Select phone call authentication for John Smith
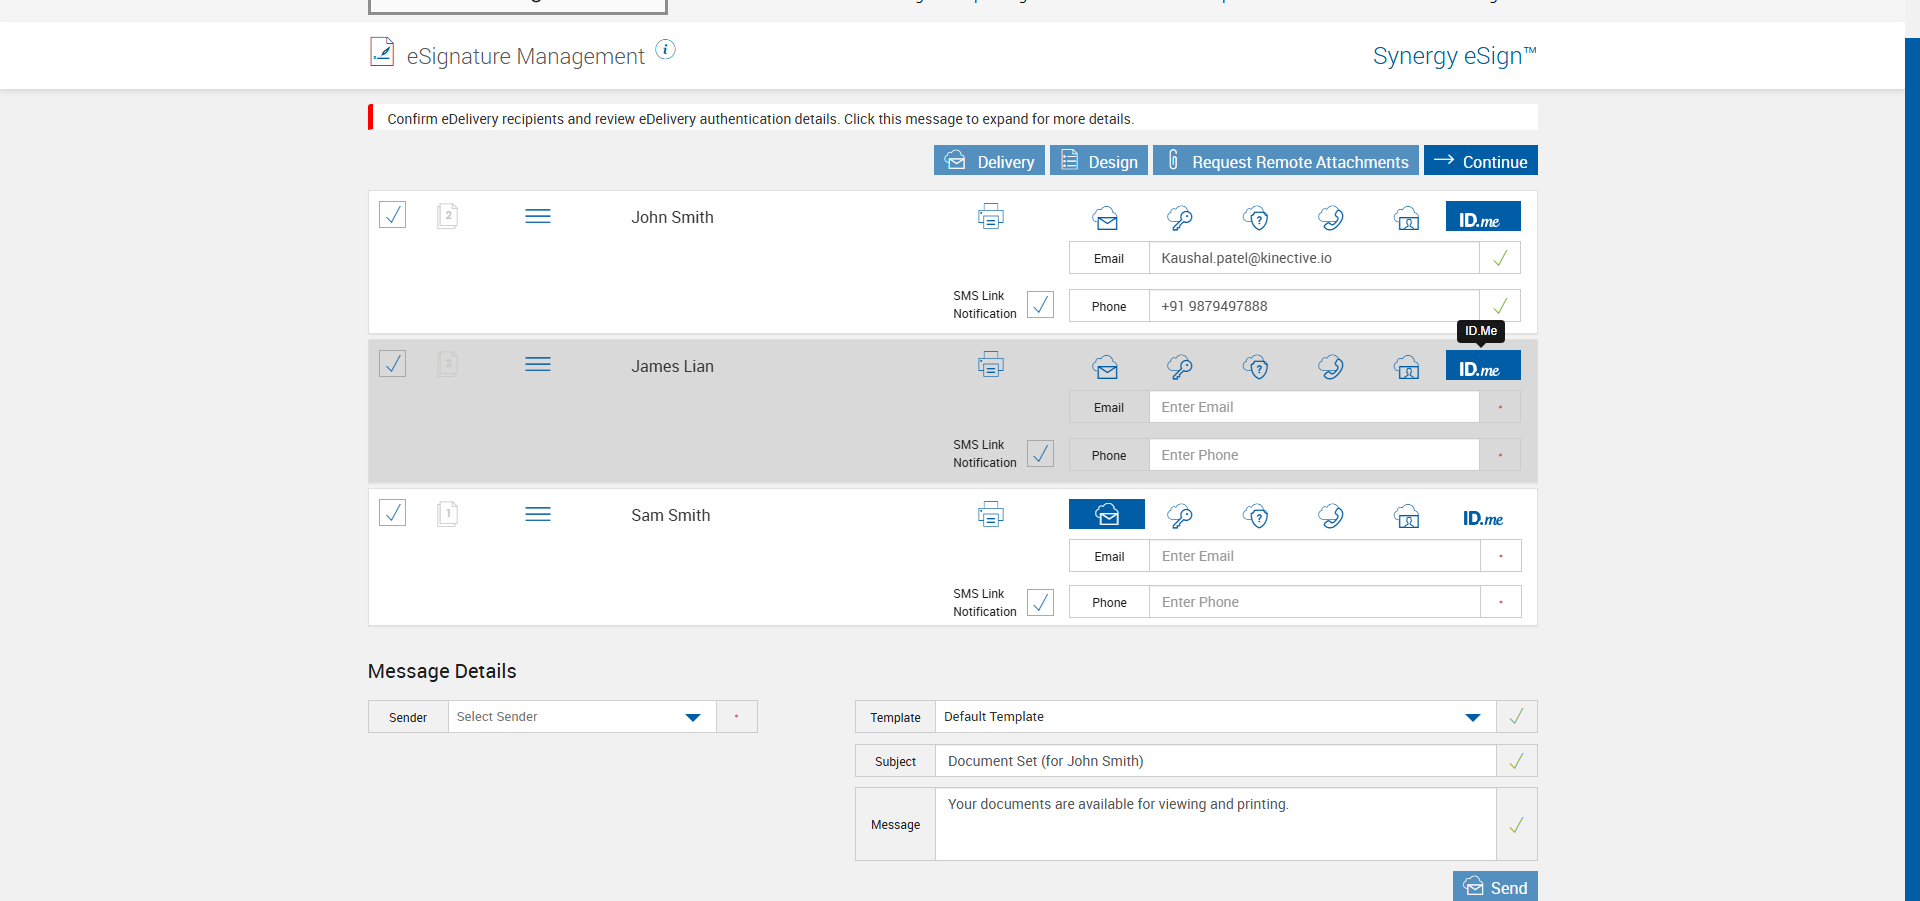Screen dimensions: 1920x901 (x=1331, y=218)
